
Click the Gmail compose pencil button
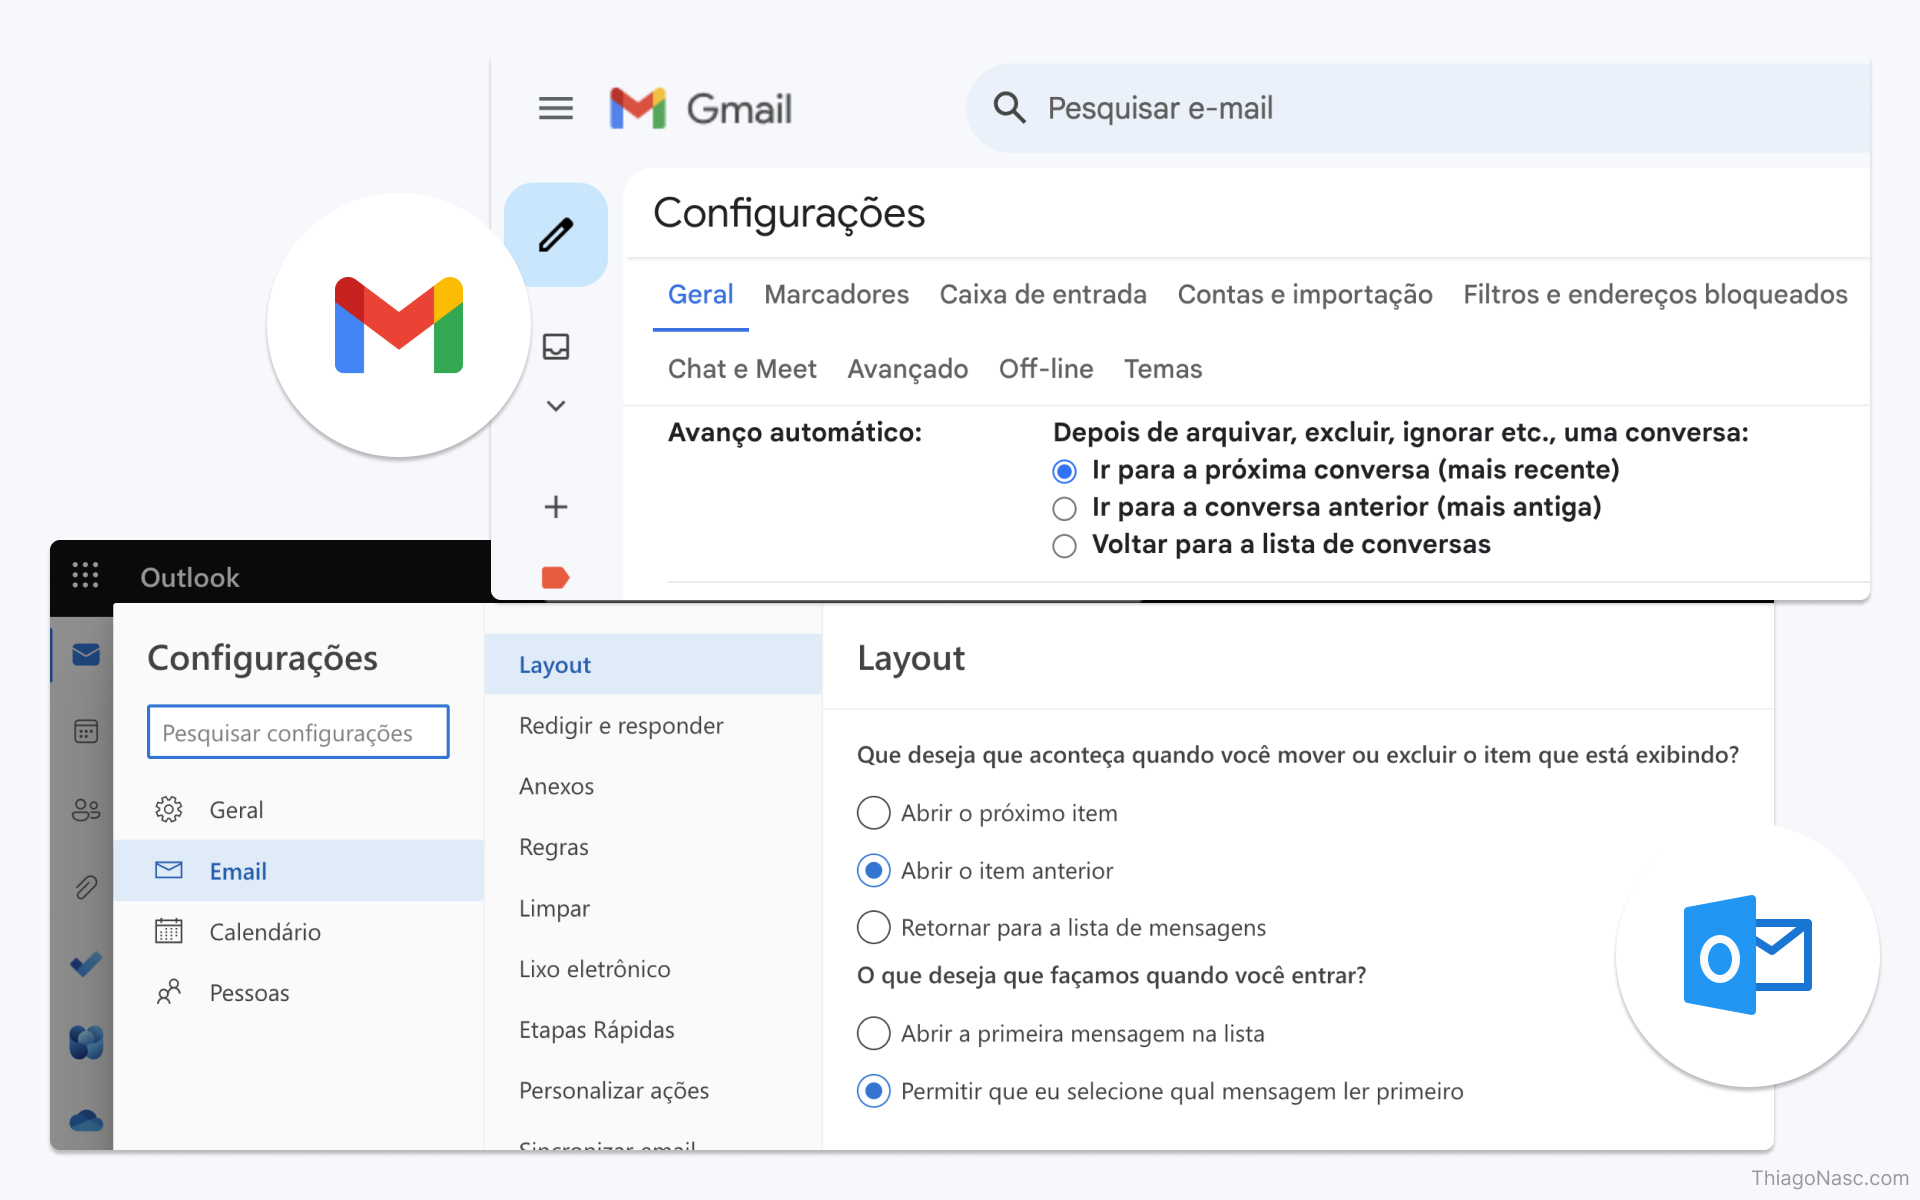pyautogui.click(x=556, y=235)
